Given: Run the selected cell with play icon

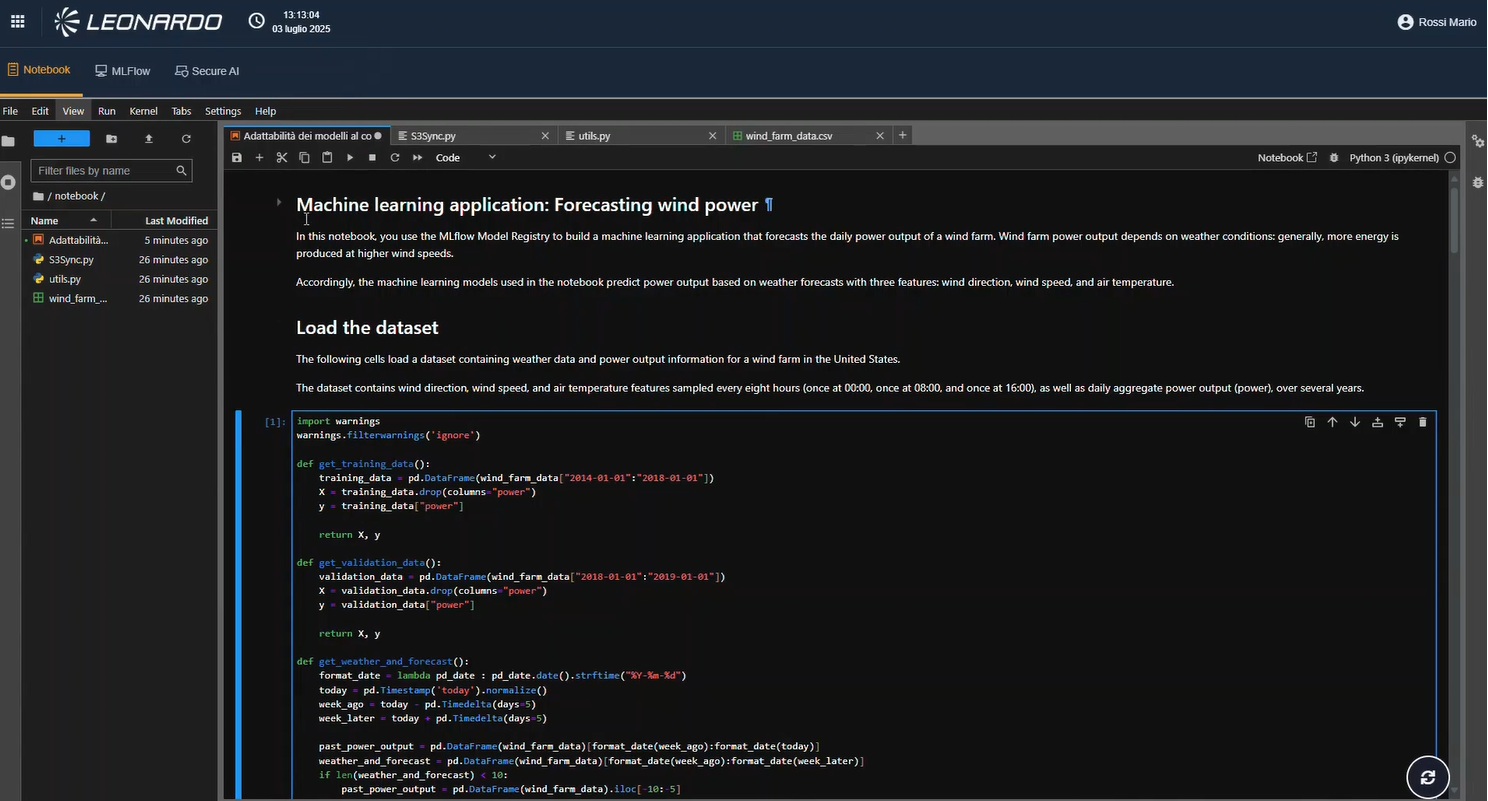Looking at the screenshot, I should 350,158.
